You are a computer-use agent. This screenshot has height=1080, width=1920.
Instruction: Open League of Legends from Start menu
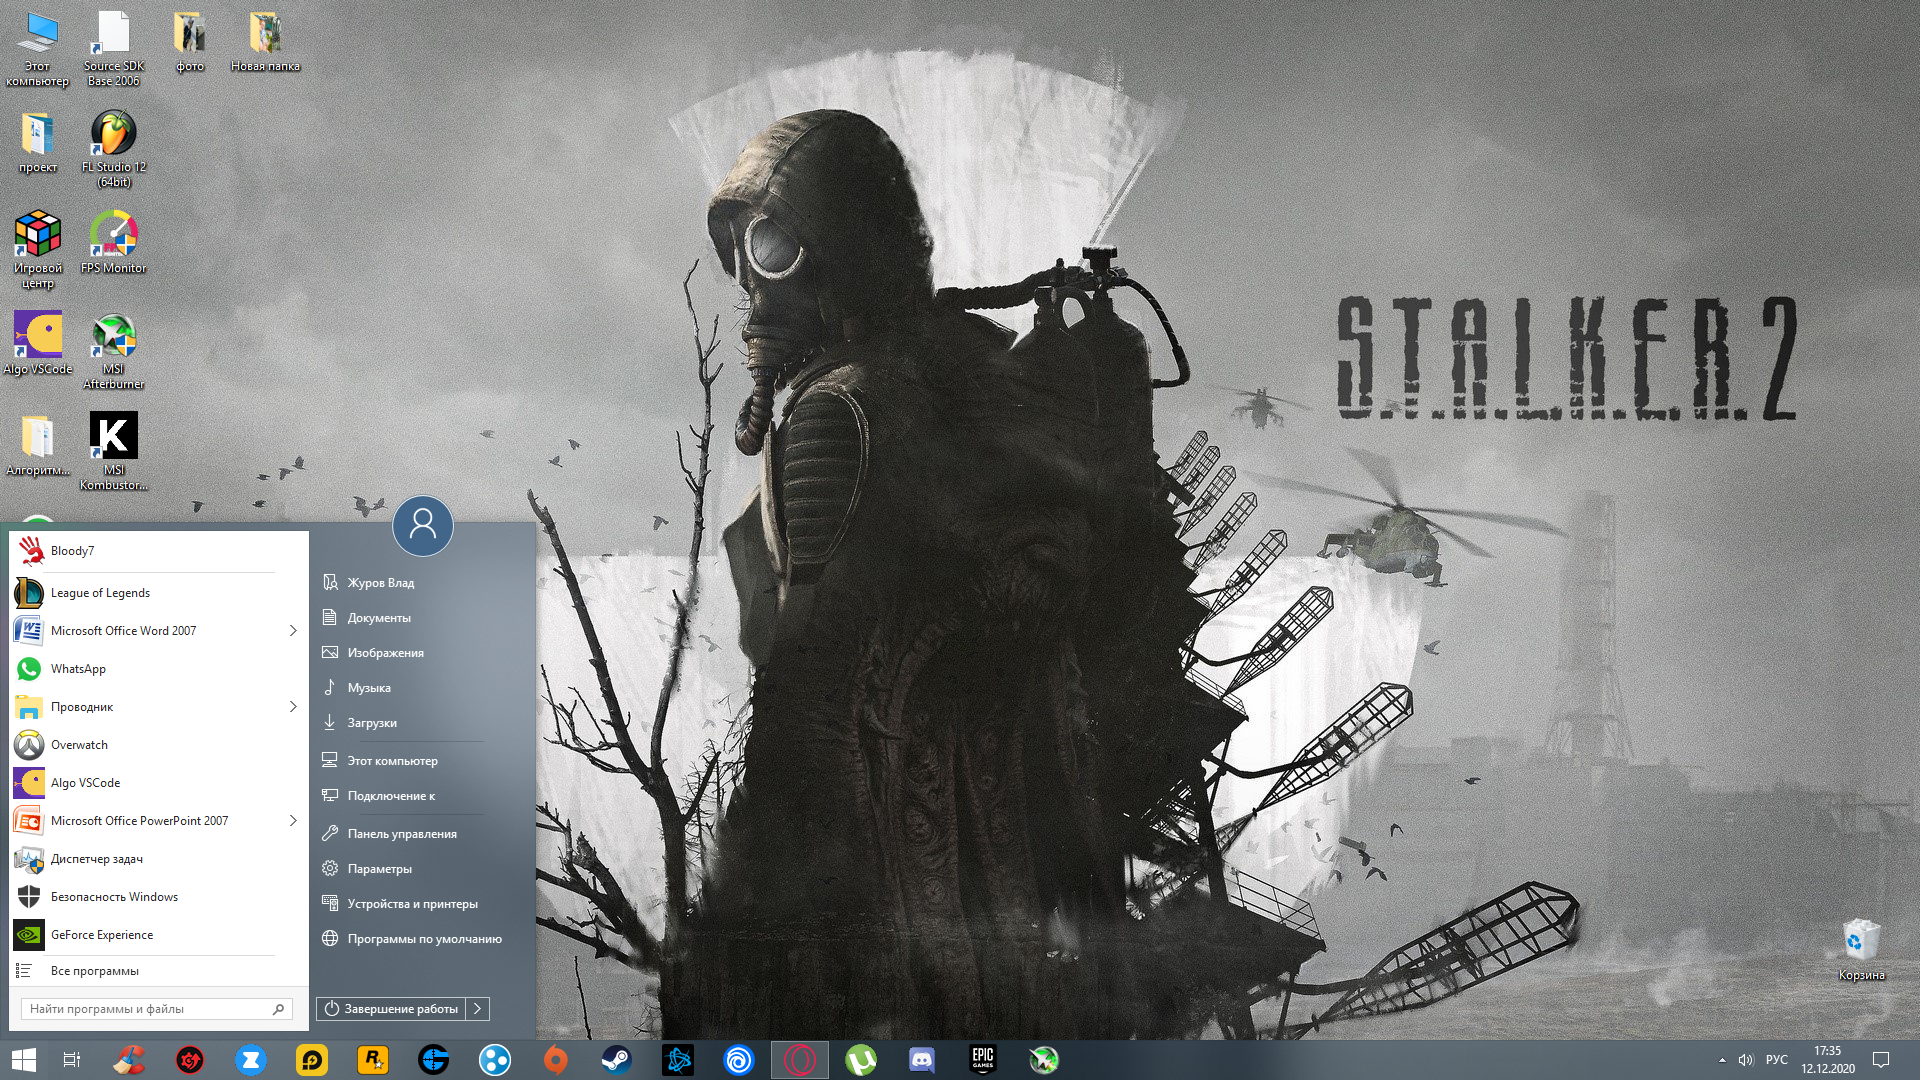tap(99, 591)
